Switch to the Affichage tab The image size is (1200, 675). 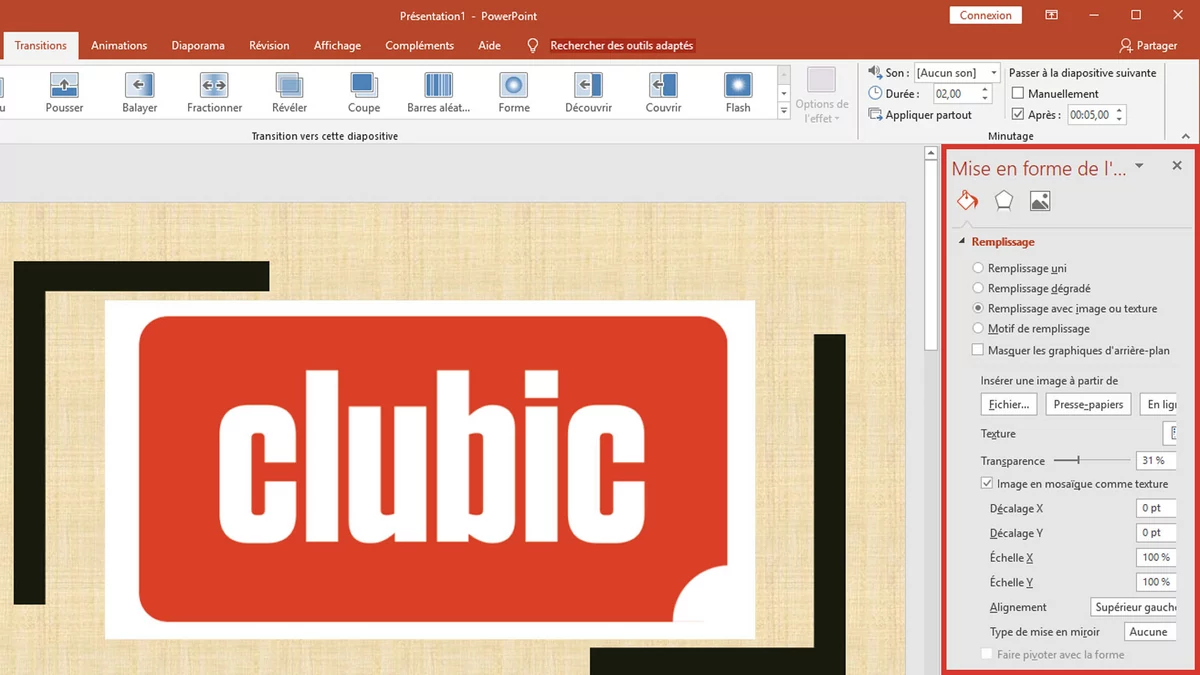(x=337, y=45)
